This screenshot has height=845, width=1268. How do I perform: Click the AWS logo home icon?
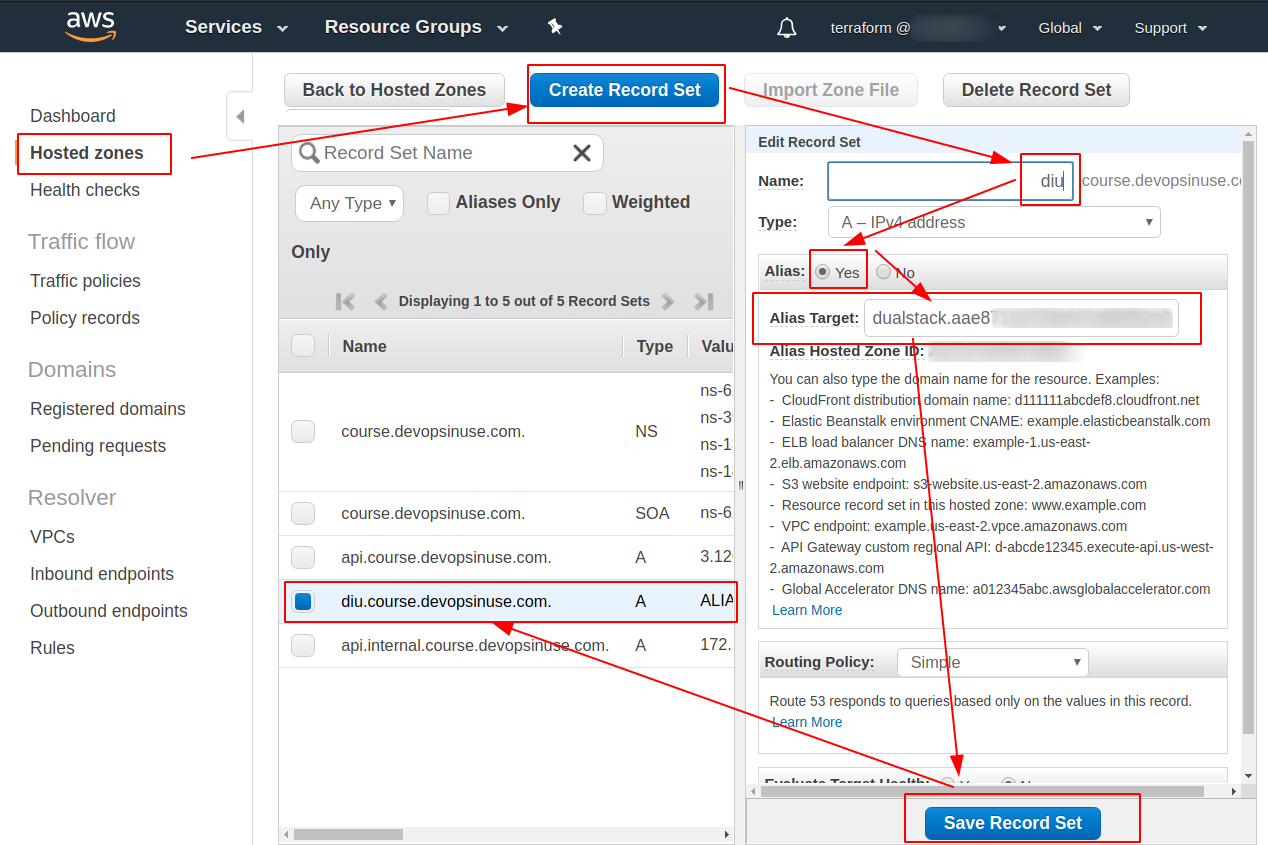point(90,27)
